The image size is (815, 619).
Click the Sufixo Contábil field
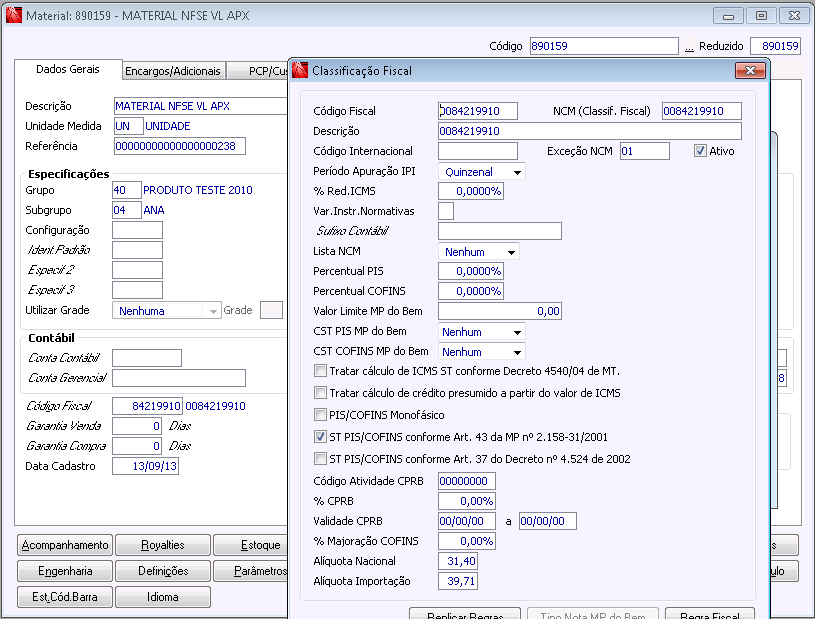[500, 231]
